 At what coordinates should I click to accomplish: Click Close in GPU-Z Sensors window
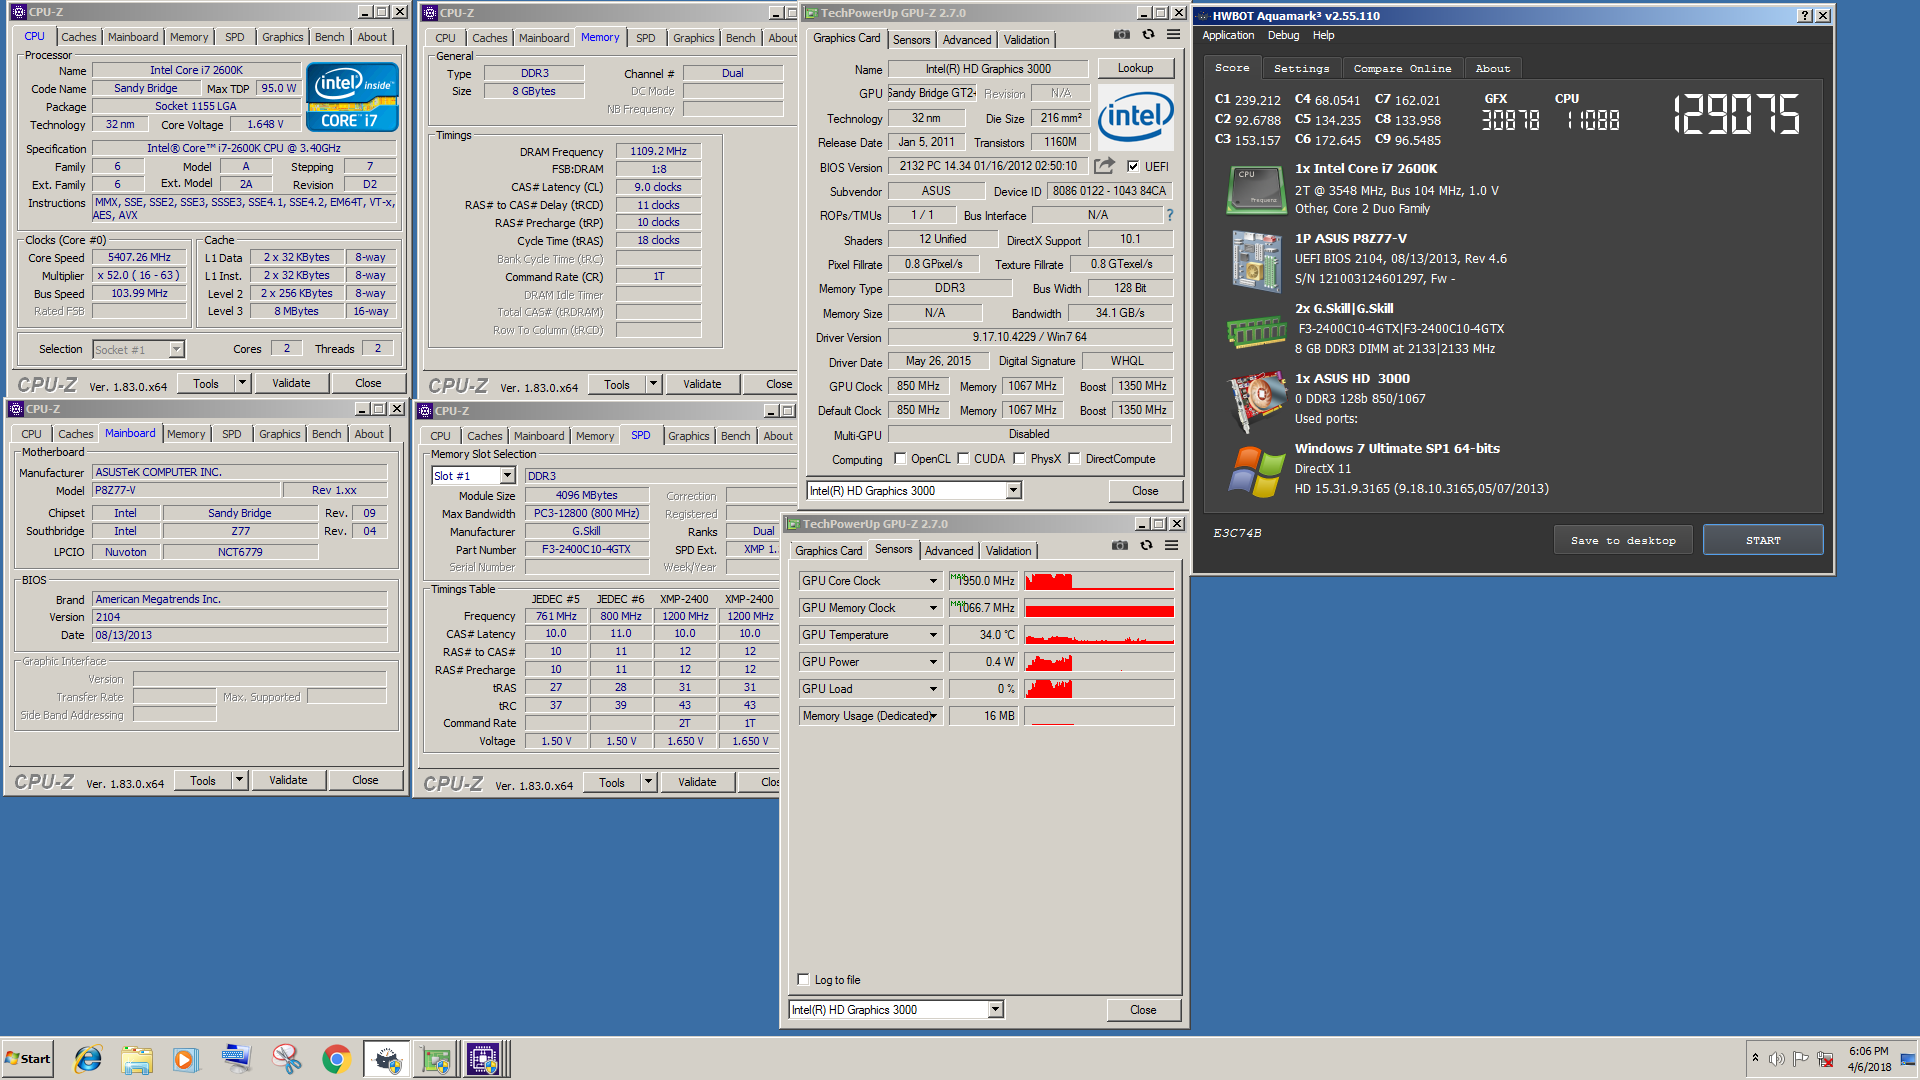click(x=1143, y=1010)
